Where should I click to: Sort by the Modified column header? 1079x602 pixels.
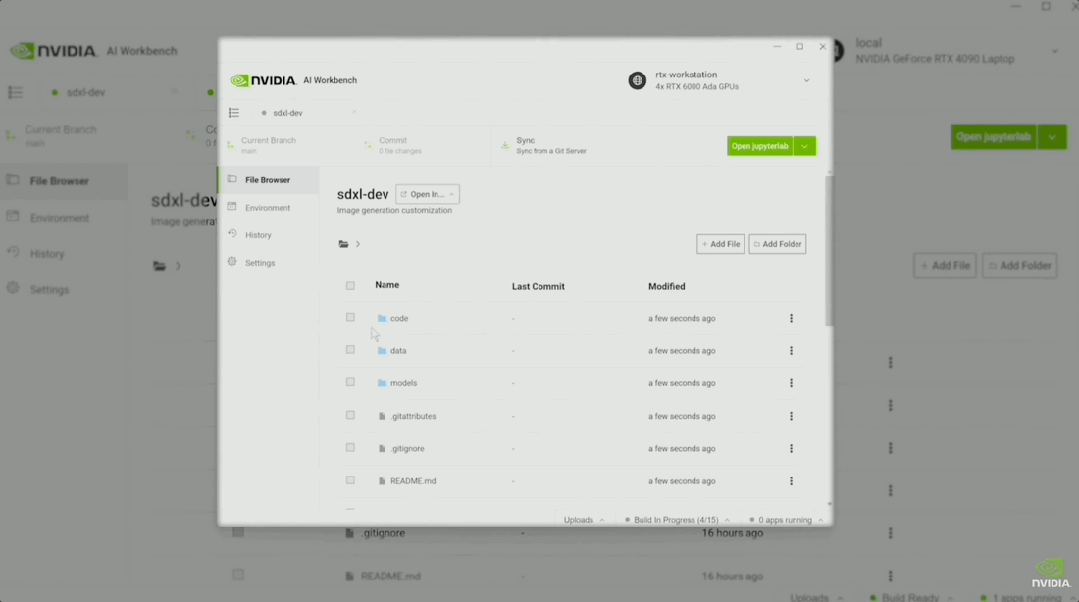pyautogui.click(x=666, y=286)
